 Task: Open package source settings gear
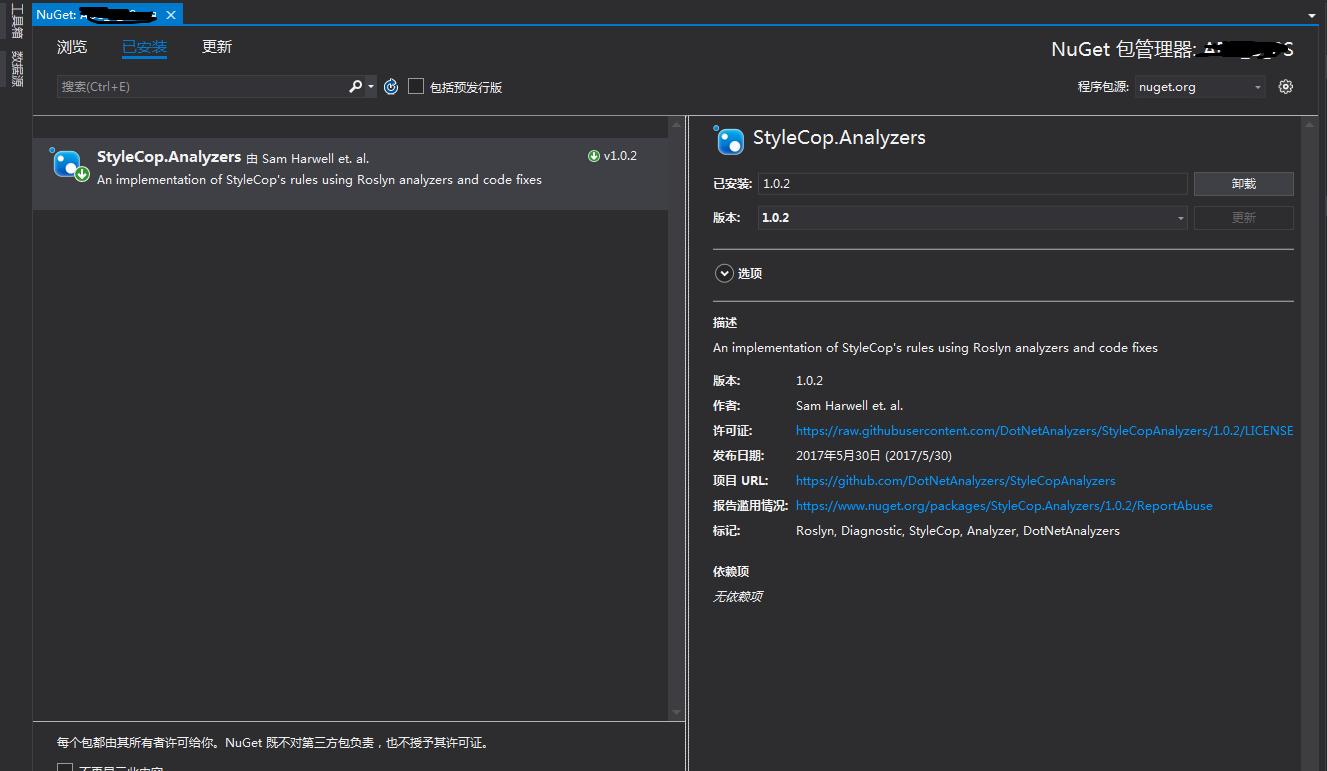tap(1286, 87)
